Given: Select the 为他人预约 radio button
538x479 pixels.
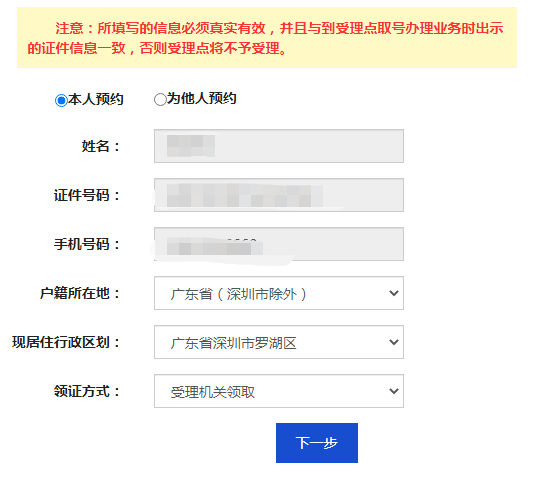Looking at the screenshot, I should click(160, 100).
